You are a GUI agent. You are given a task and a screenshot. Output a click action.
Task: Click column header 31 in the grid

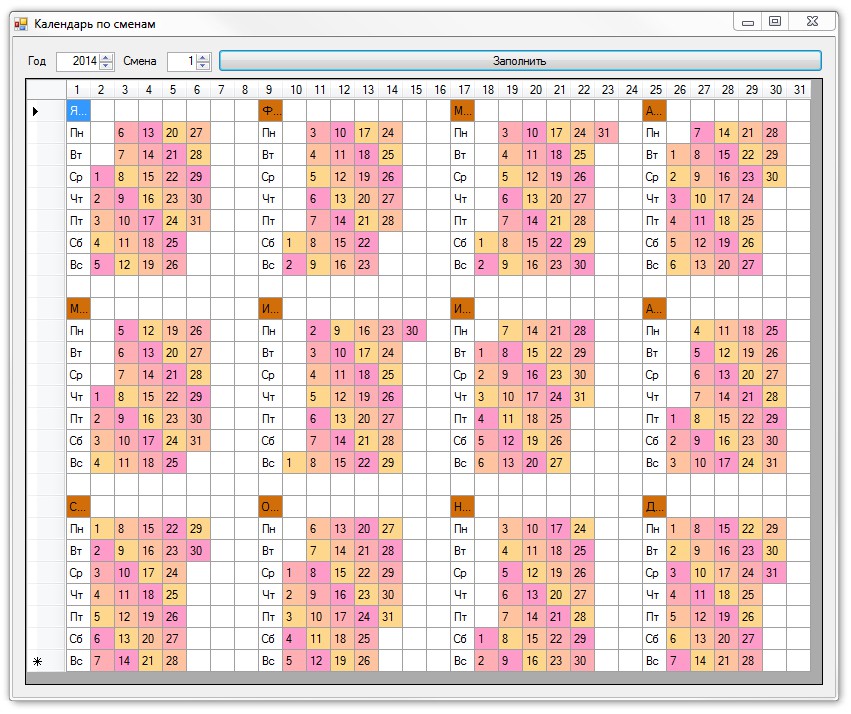[x=798, y=90]
